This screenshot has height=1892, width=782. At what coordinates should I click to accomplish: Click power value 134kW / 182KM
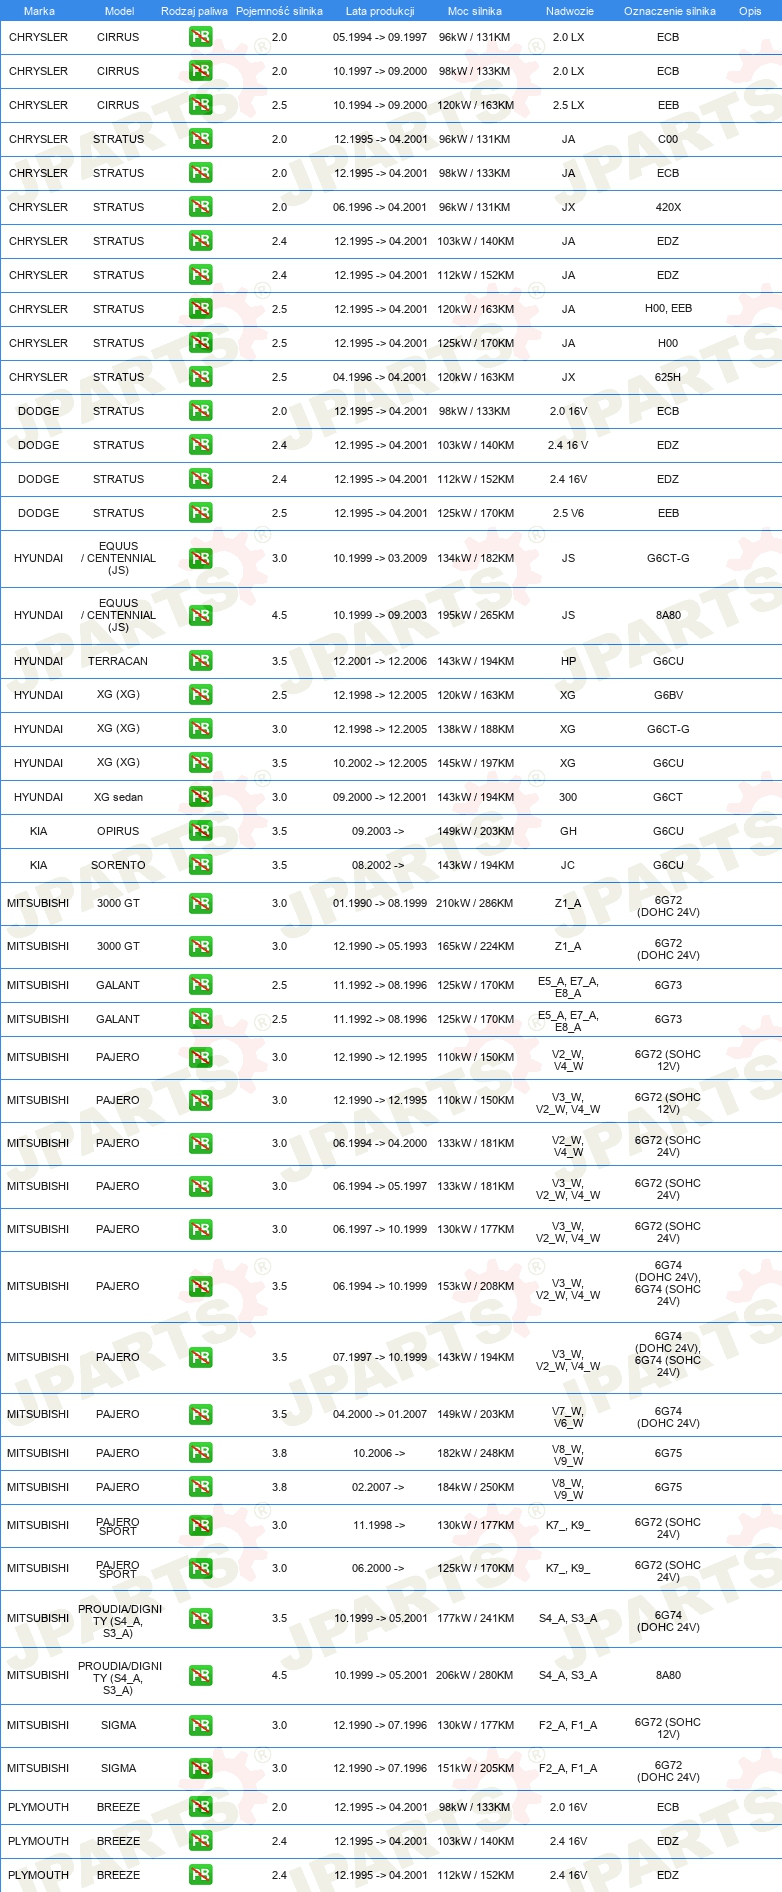click(x=475, y=558)
